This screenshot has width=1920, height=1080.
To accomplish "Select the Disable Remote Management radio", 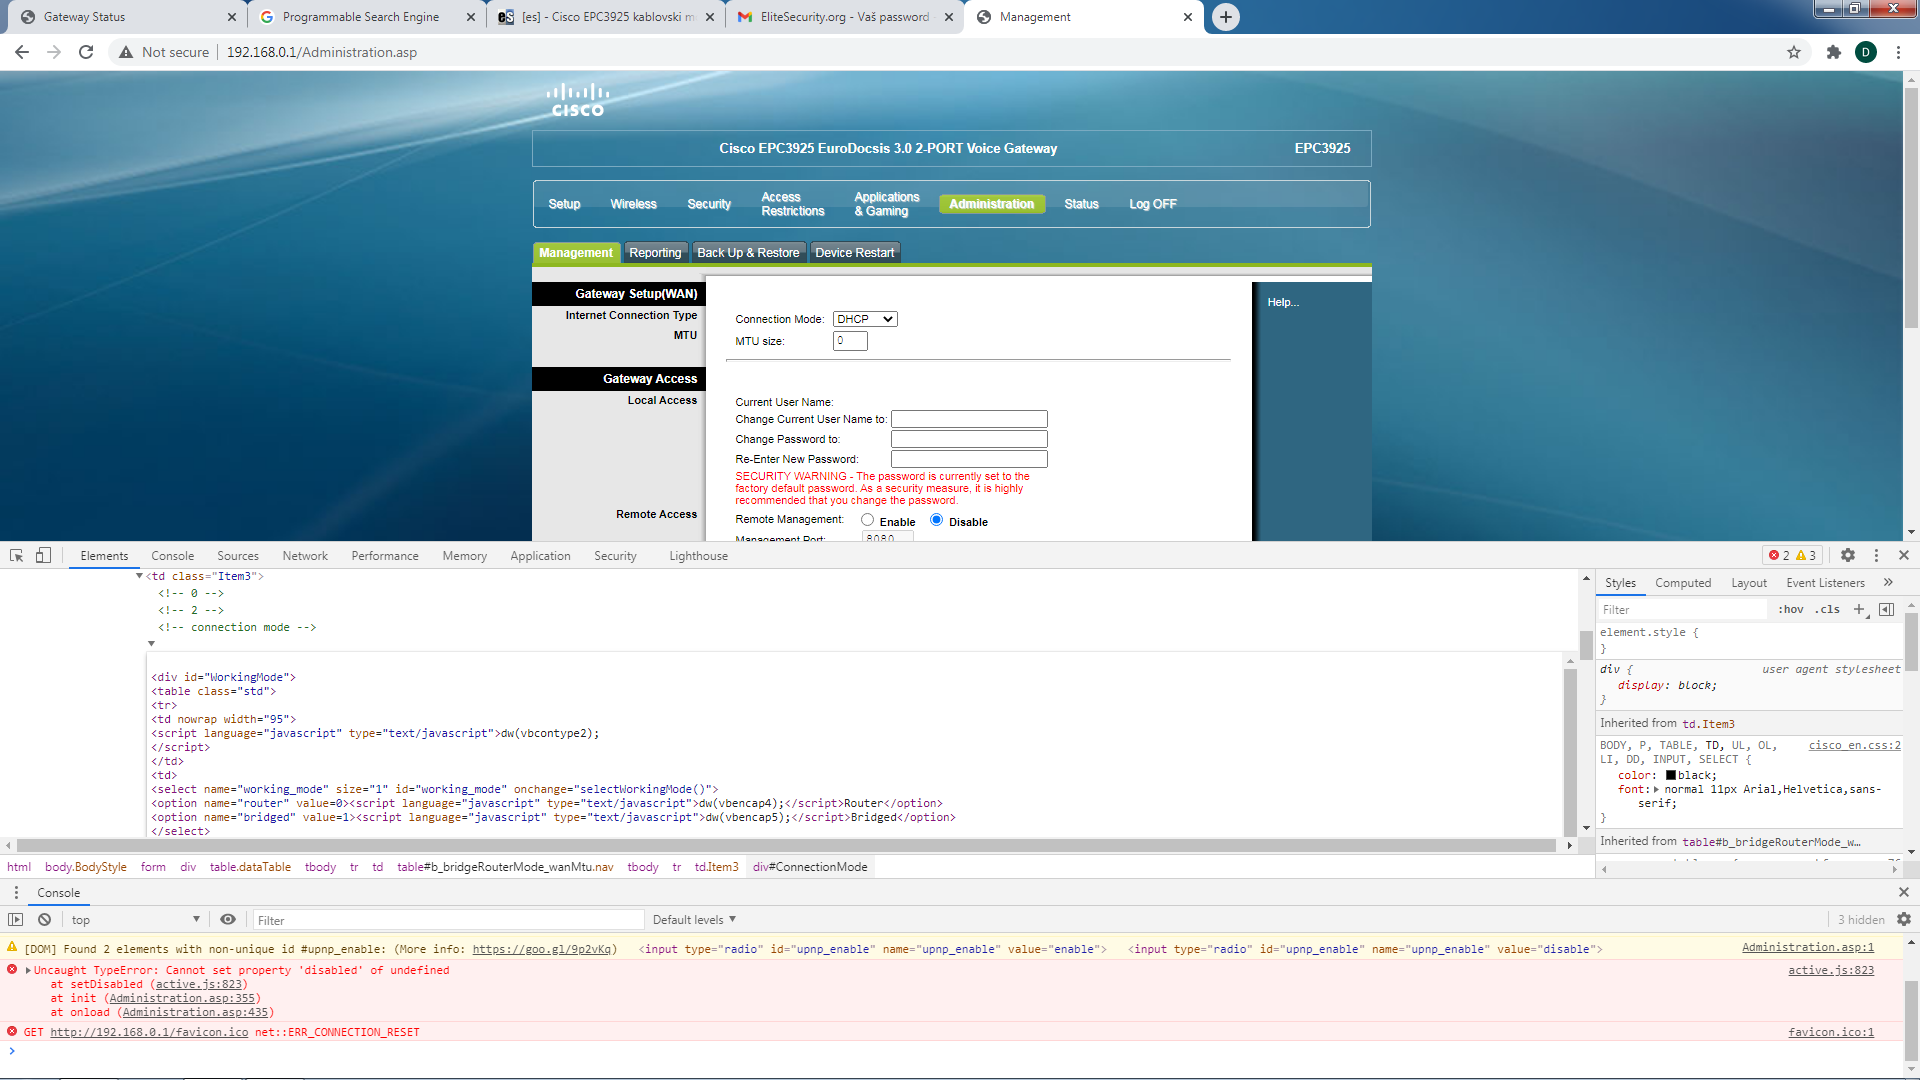I will pyautogui.click(x=936, y=520).
